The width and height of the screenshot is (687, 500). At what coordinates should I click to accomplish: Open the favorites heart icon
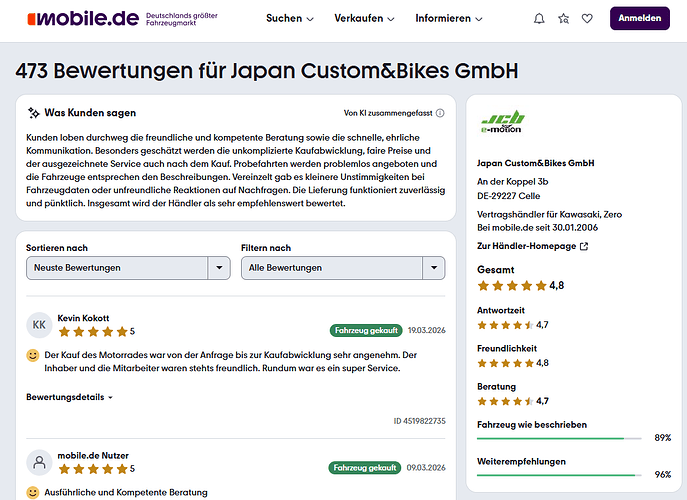point(587,19)
